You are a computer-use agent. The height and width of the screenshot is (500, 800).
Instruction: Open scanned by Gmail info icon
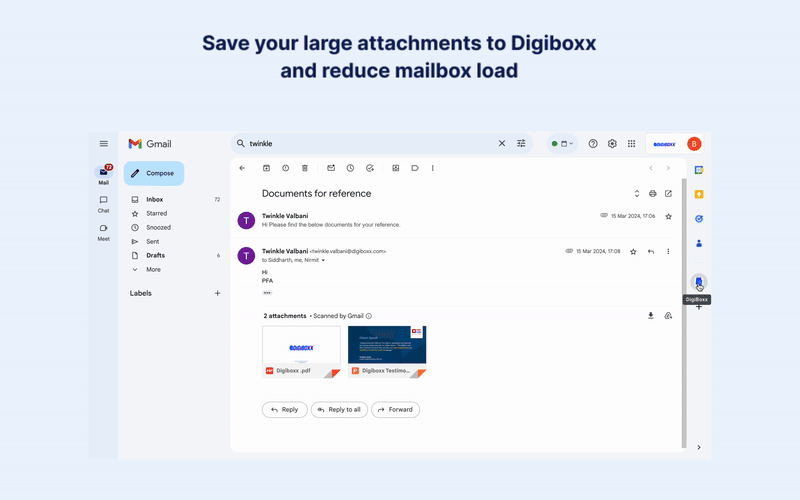(369, 316)
